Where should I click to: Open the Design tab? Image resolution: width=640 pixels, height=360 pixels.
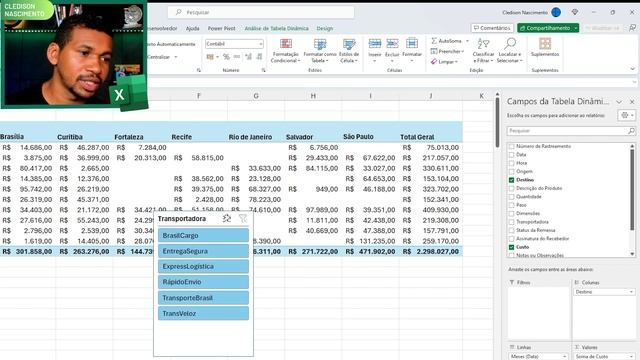pyautogui.click(x=324, y=29)
